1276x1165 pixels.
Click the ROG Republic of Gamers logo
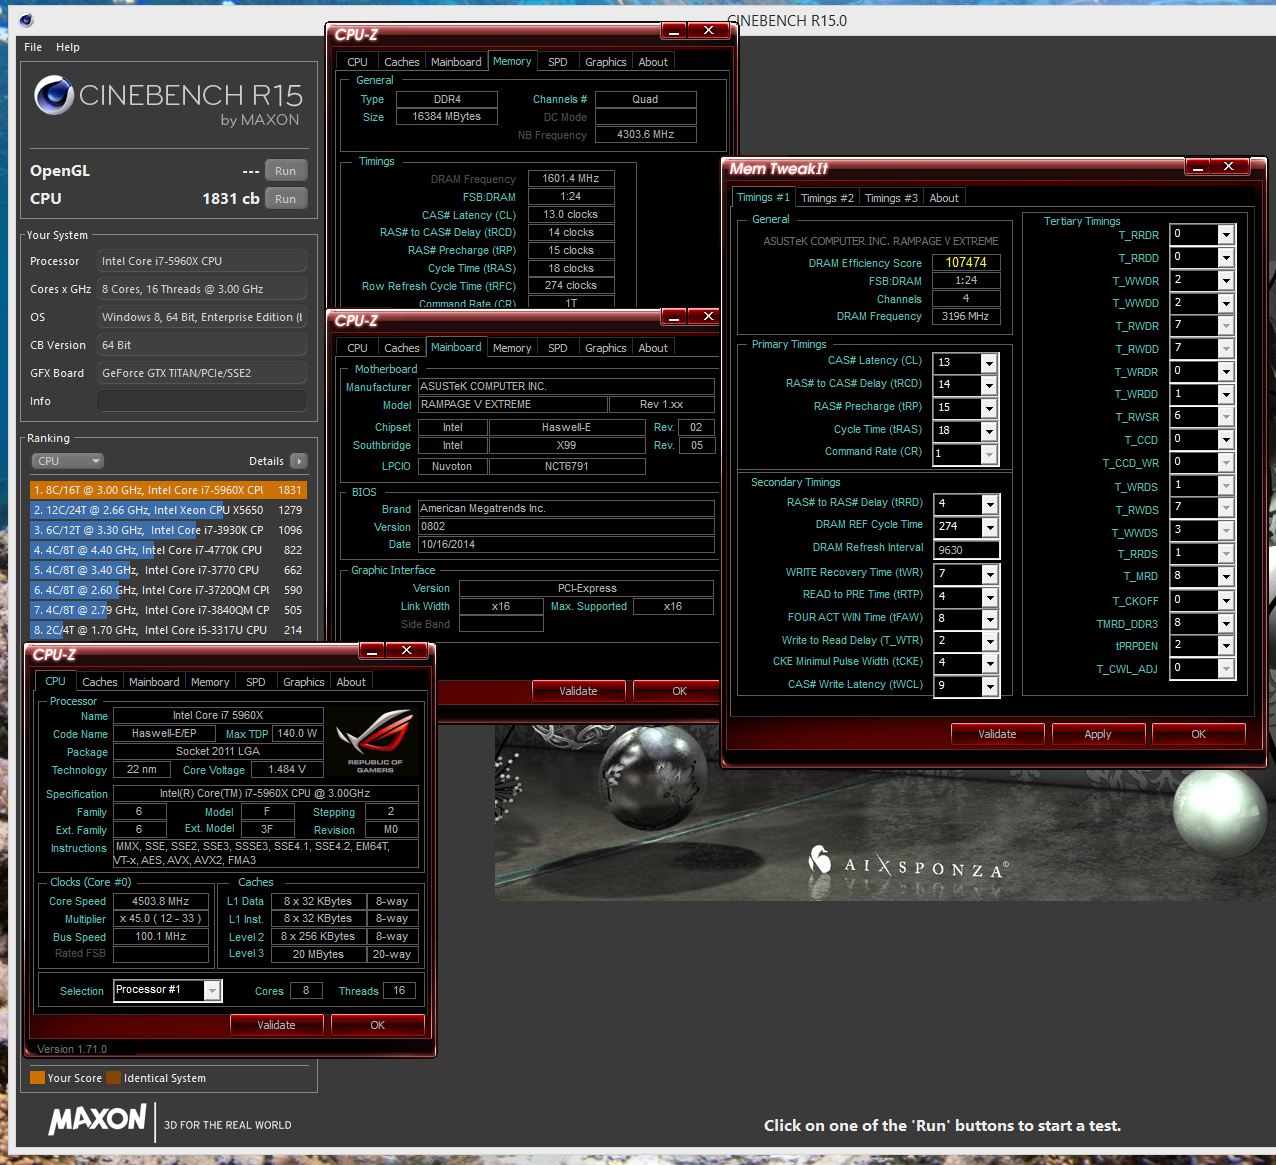pos(375,741)
